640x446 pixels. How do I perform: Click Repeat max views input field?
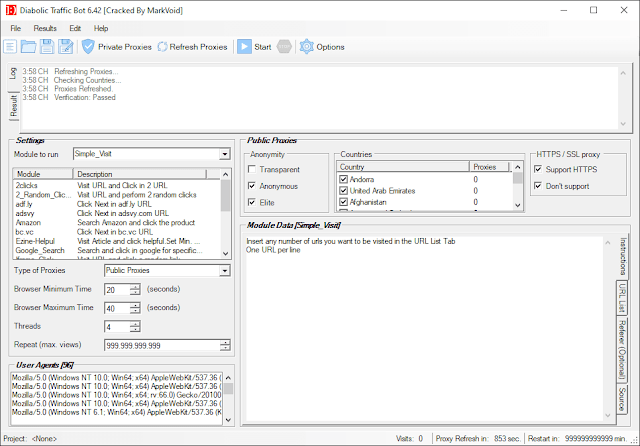[x=162, y=346]
